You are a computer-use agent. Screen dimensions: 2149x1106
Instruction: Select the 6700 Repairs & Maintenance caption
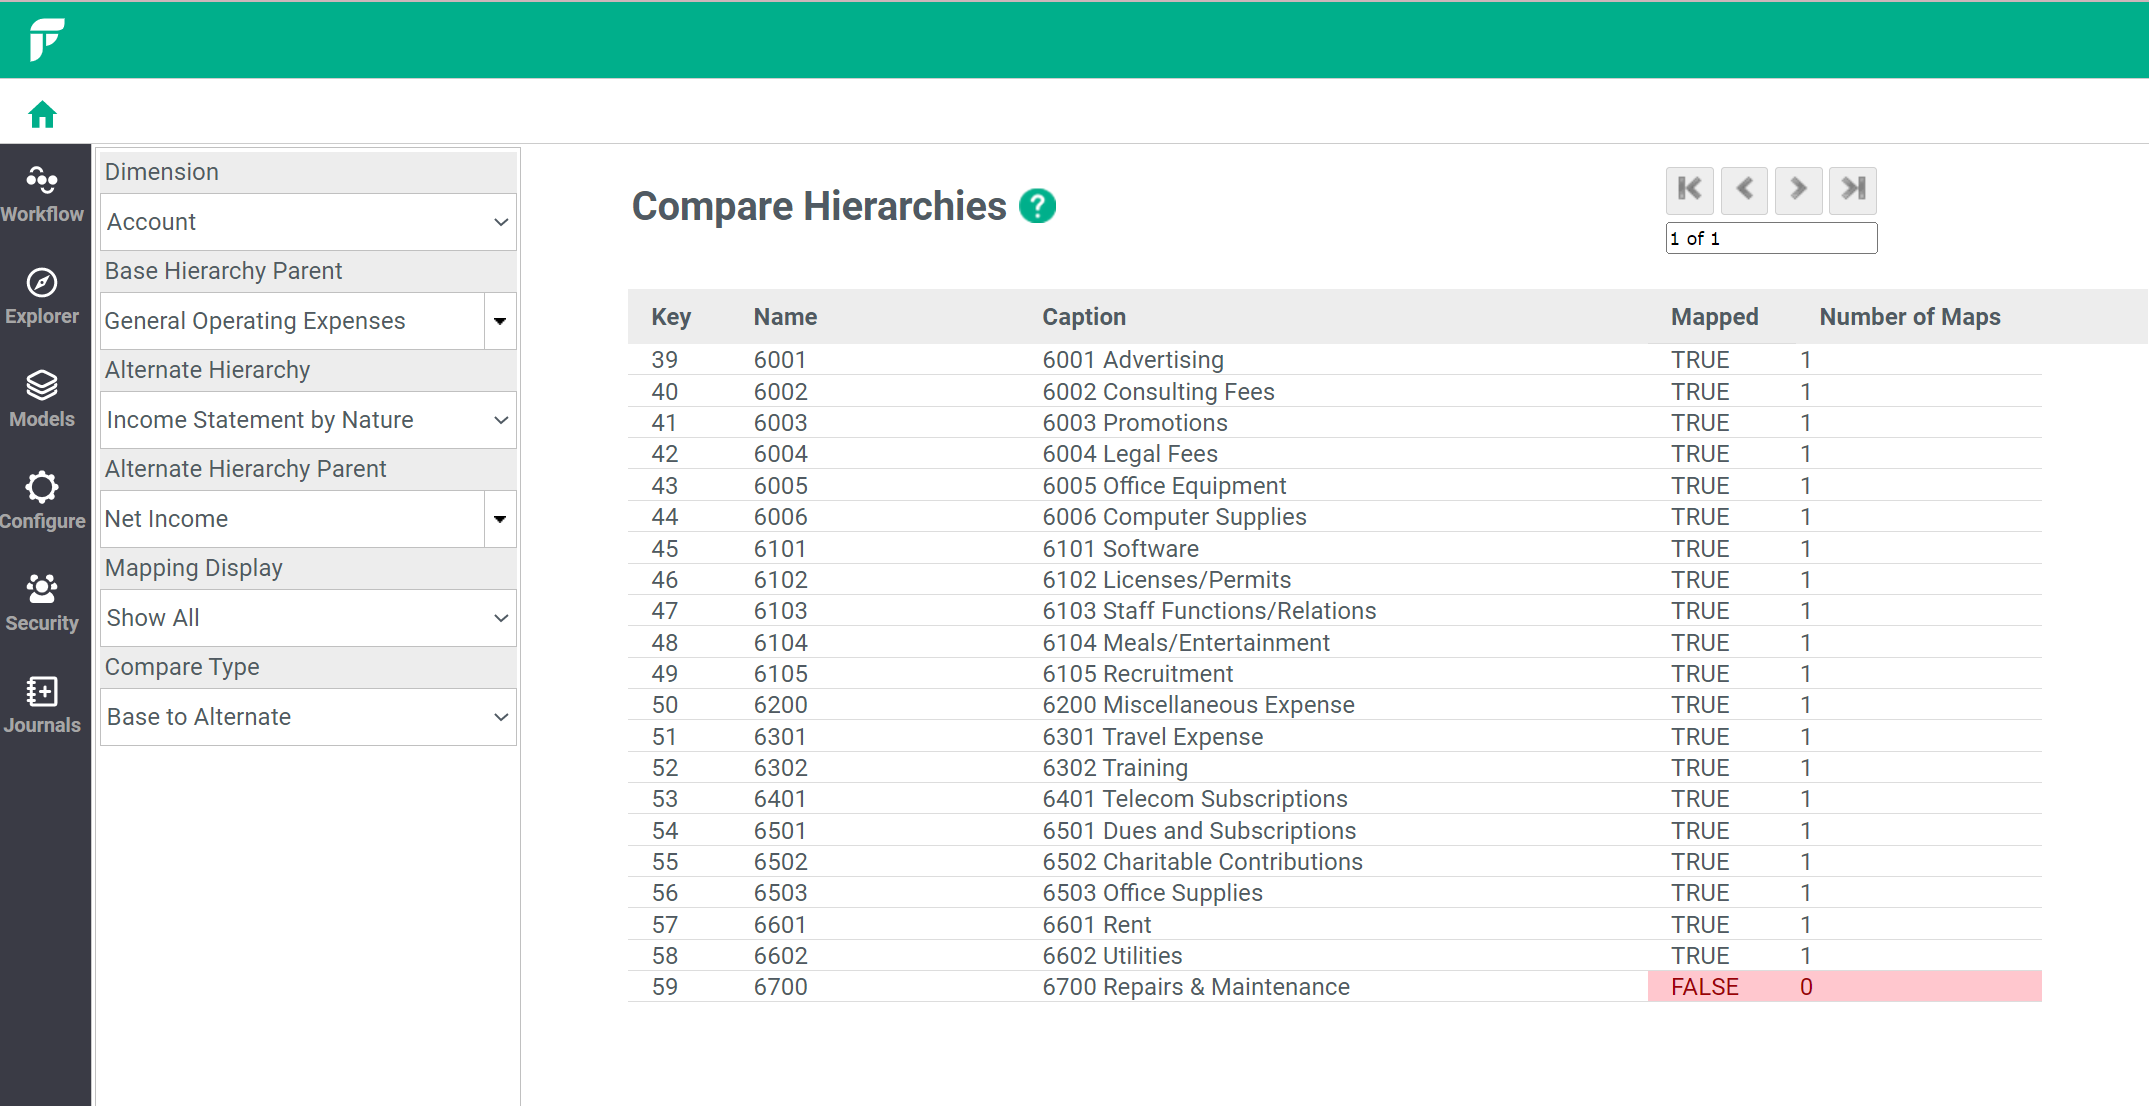tap(1196, 987)
